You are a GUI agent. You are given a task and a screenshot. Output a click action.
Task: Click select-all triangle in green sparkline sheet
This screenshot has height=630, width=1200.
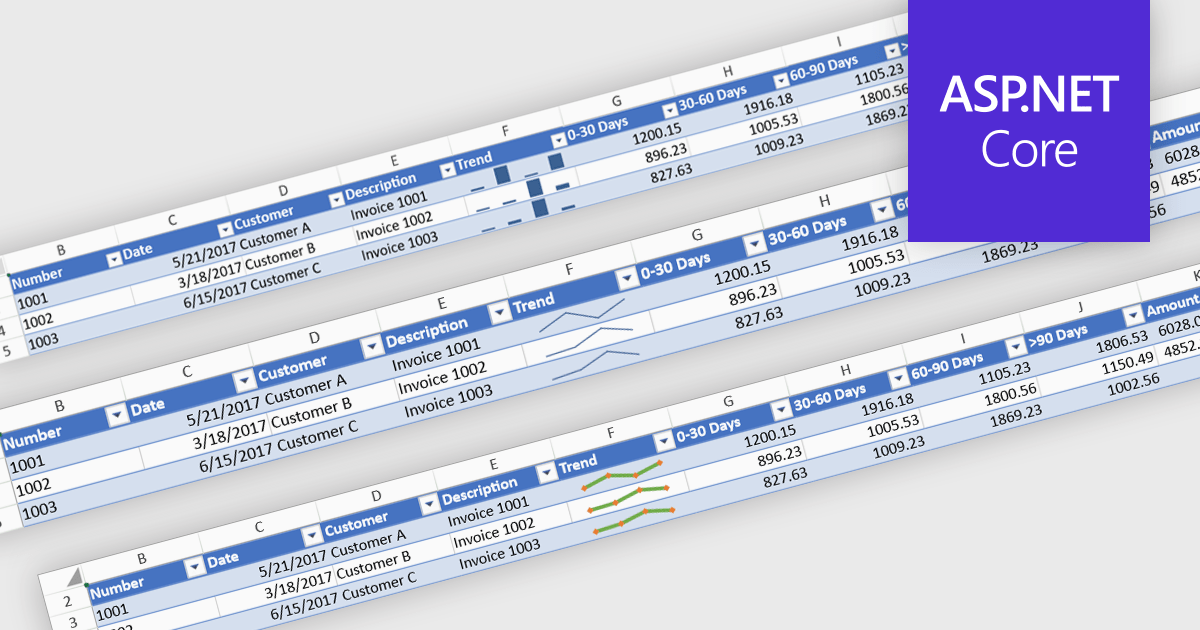(x=74, y=579)
